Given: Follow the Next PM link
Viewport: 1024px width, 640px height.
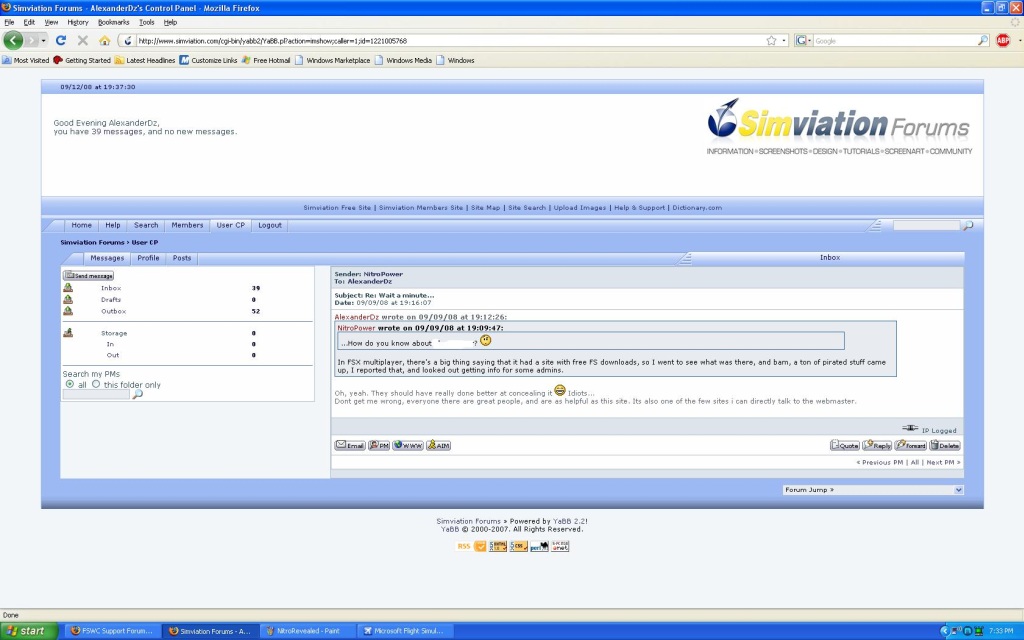Looking at the screenshot, I should 943,463.
